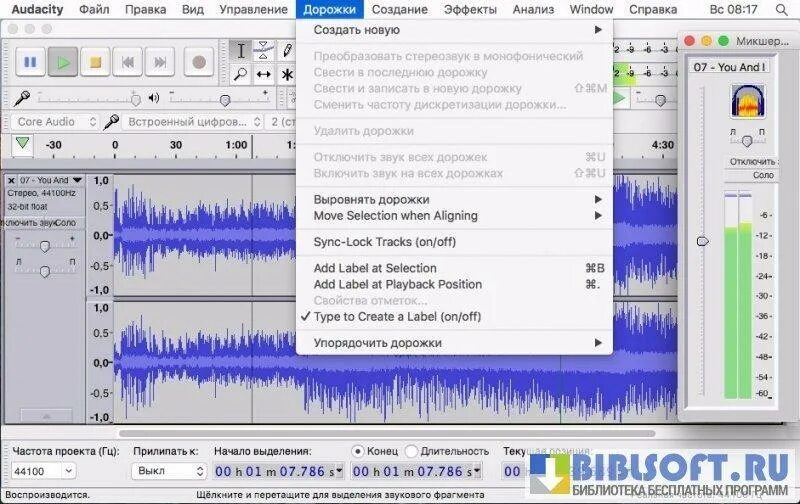Open the 'Правка' menu

pyautogui.click(x=145, y=9)
